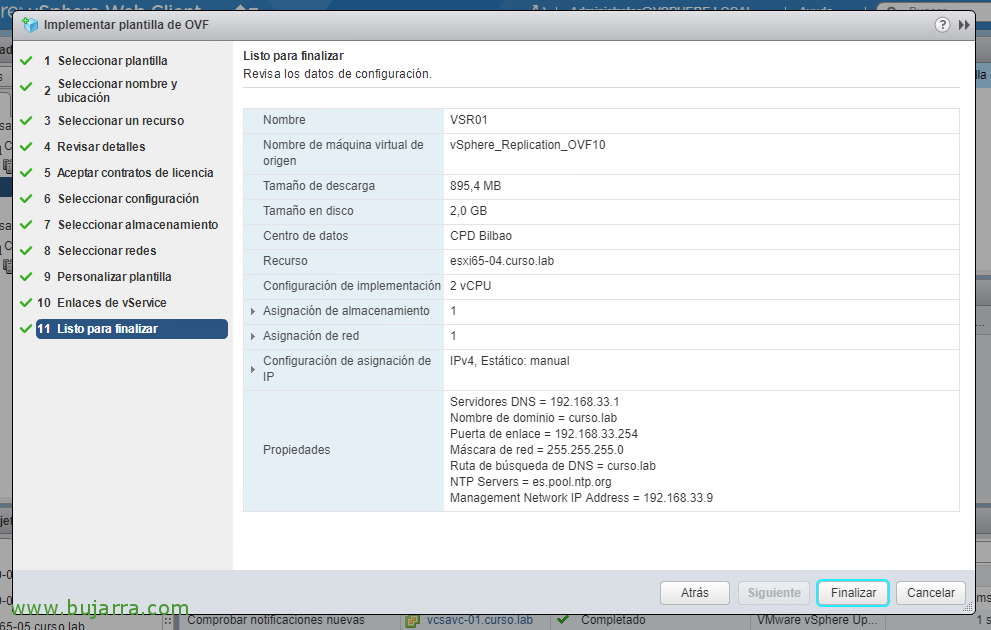This screenshot has width=991, height=630.
Task: Go to step 5 Aceptar contratos de licencia
Action: pyautogui.click(x=135, y=173)
